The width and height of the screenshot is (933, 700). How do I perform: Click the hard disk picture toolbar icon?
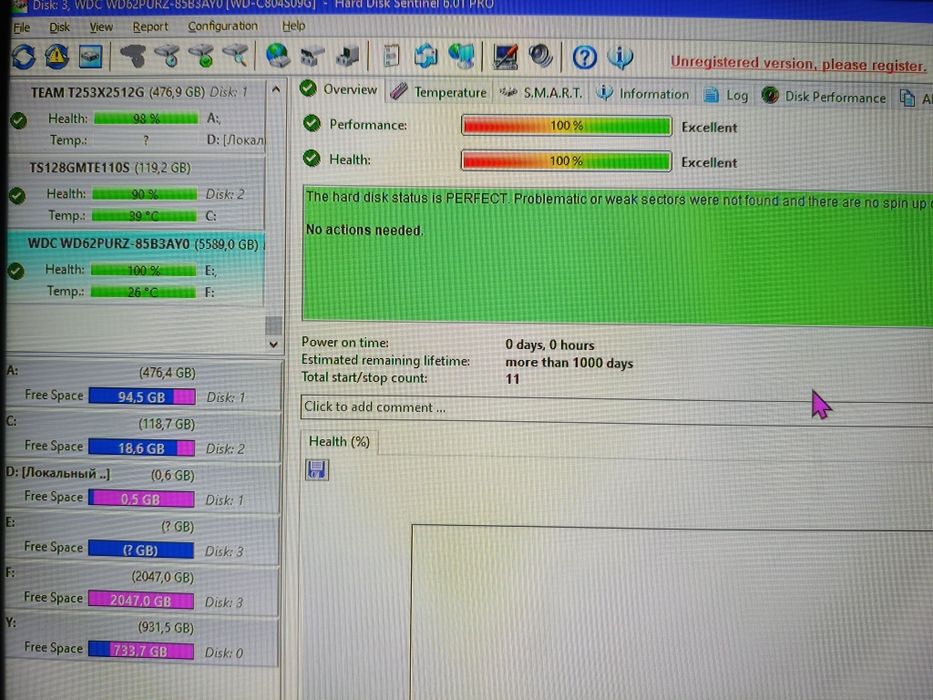pos(90,57)
